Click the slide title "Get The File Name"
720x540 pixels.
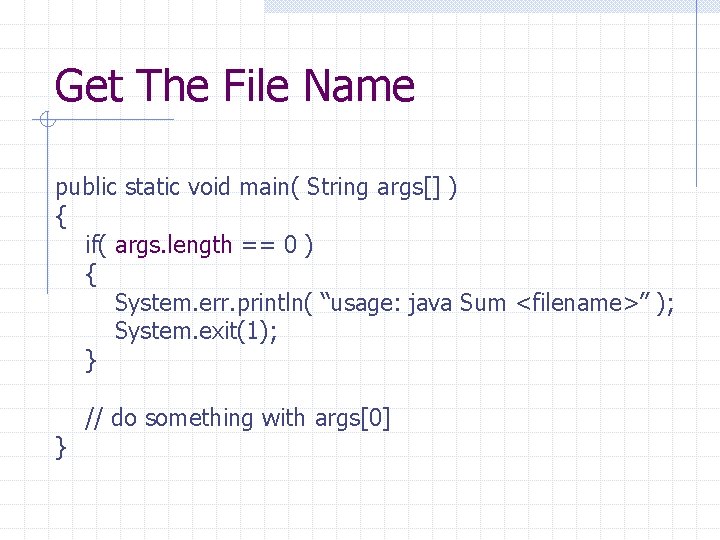click(x=235, y=86)
